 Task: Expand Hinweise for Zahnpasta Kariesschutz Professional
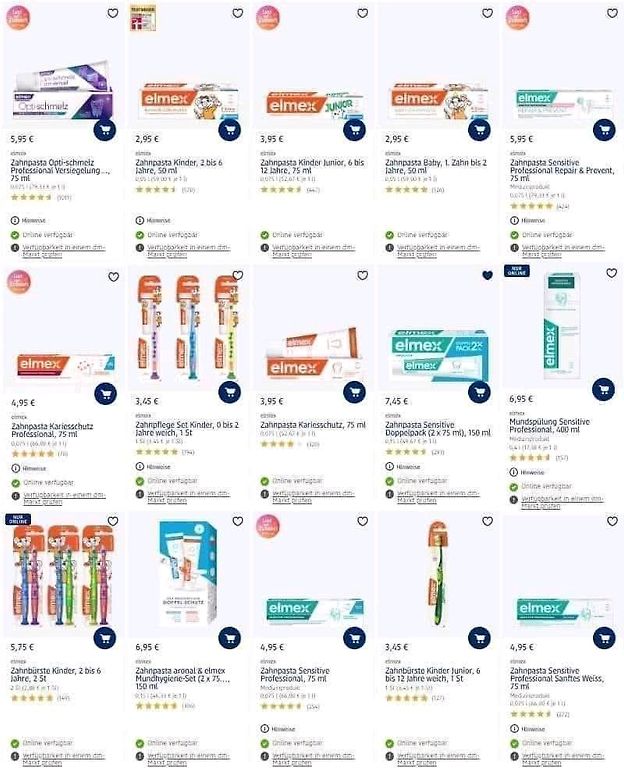pyautogui.click(x=28, y=469)
